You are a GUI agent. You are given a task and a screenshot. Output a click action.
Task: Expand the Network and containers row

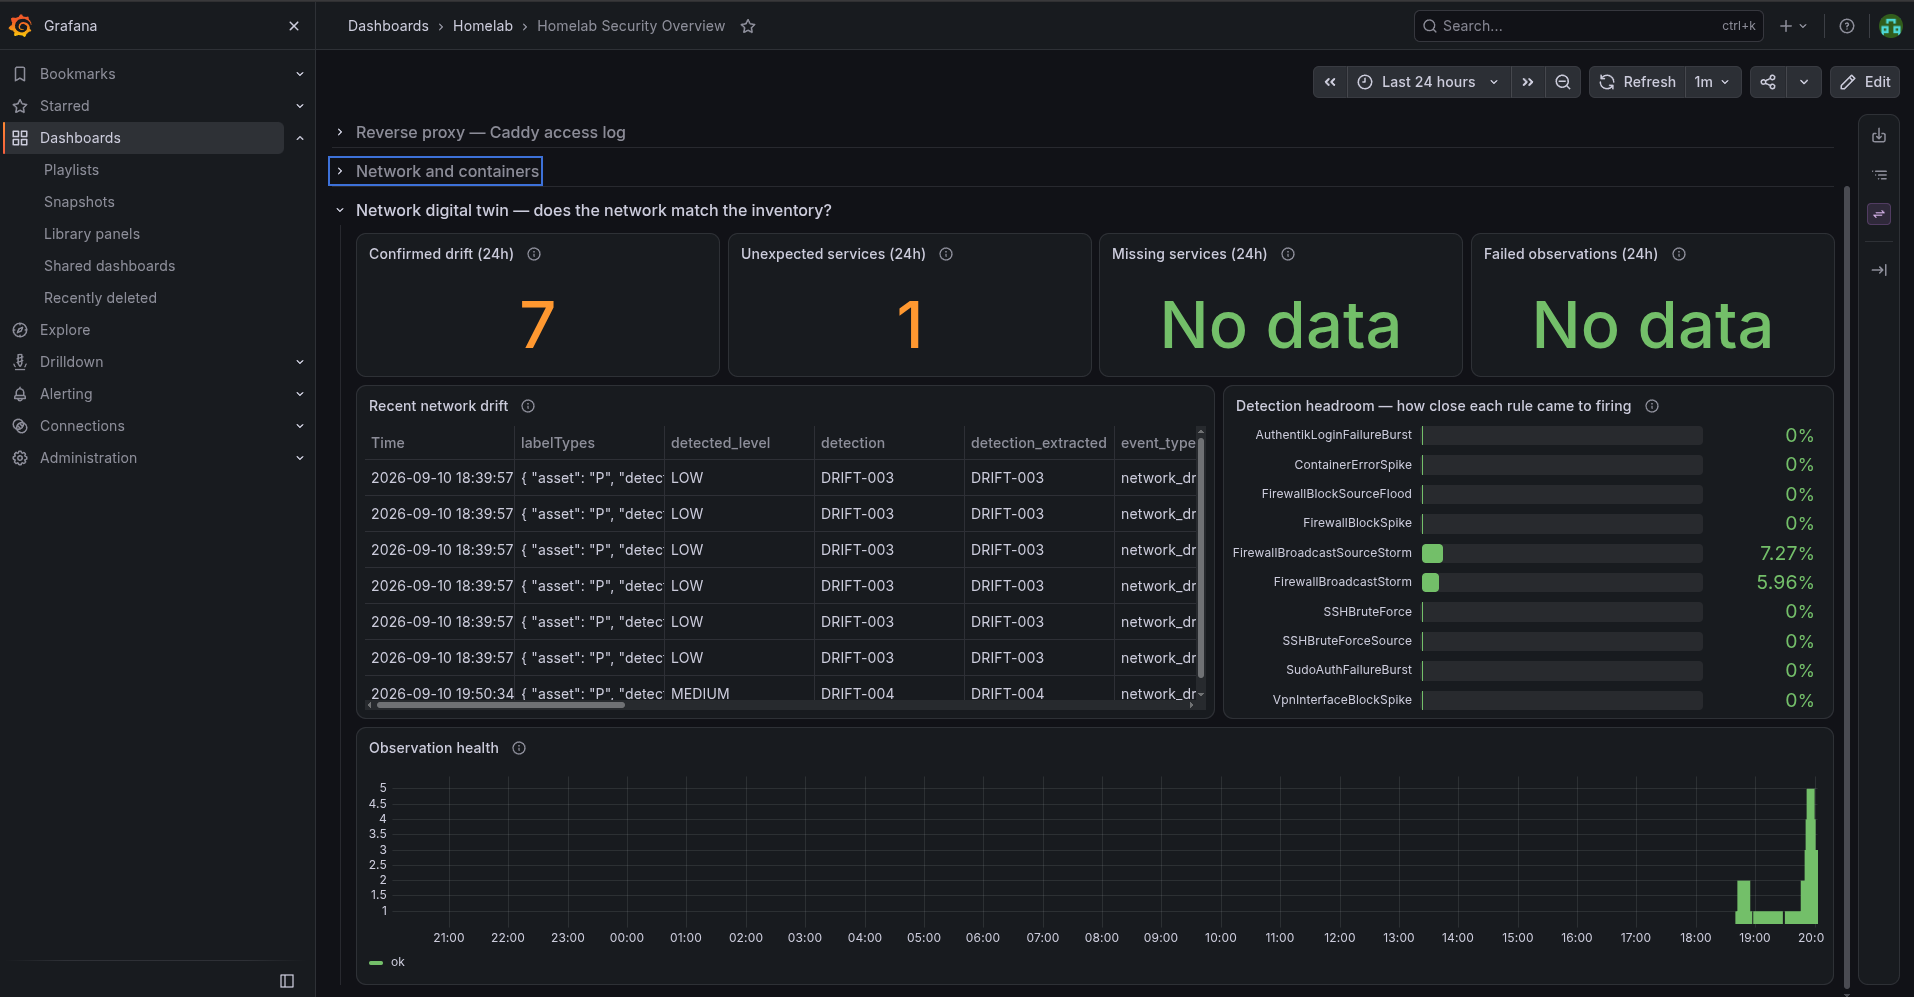[x=436, y=171]
